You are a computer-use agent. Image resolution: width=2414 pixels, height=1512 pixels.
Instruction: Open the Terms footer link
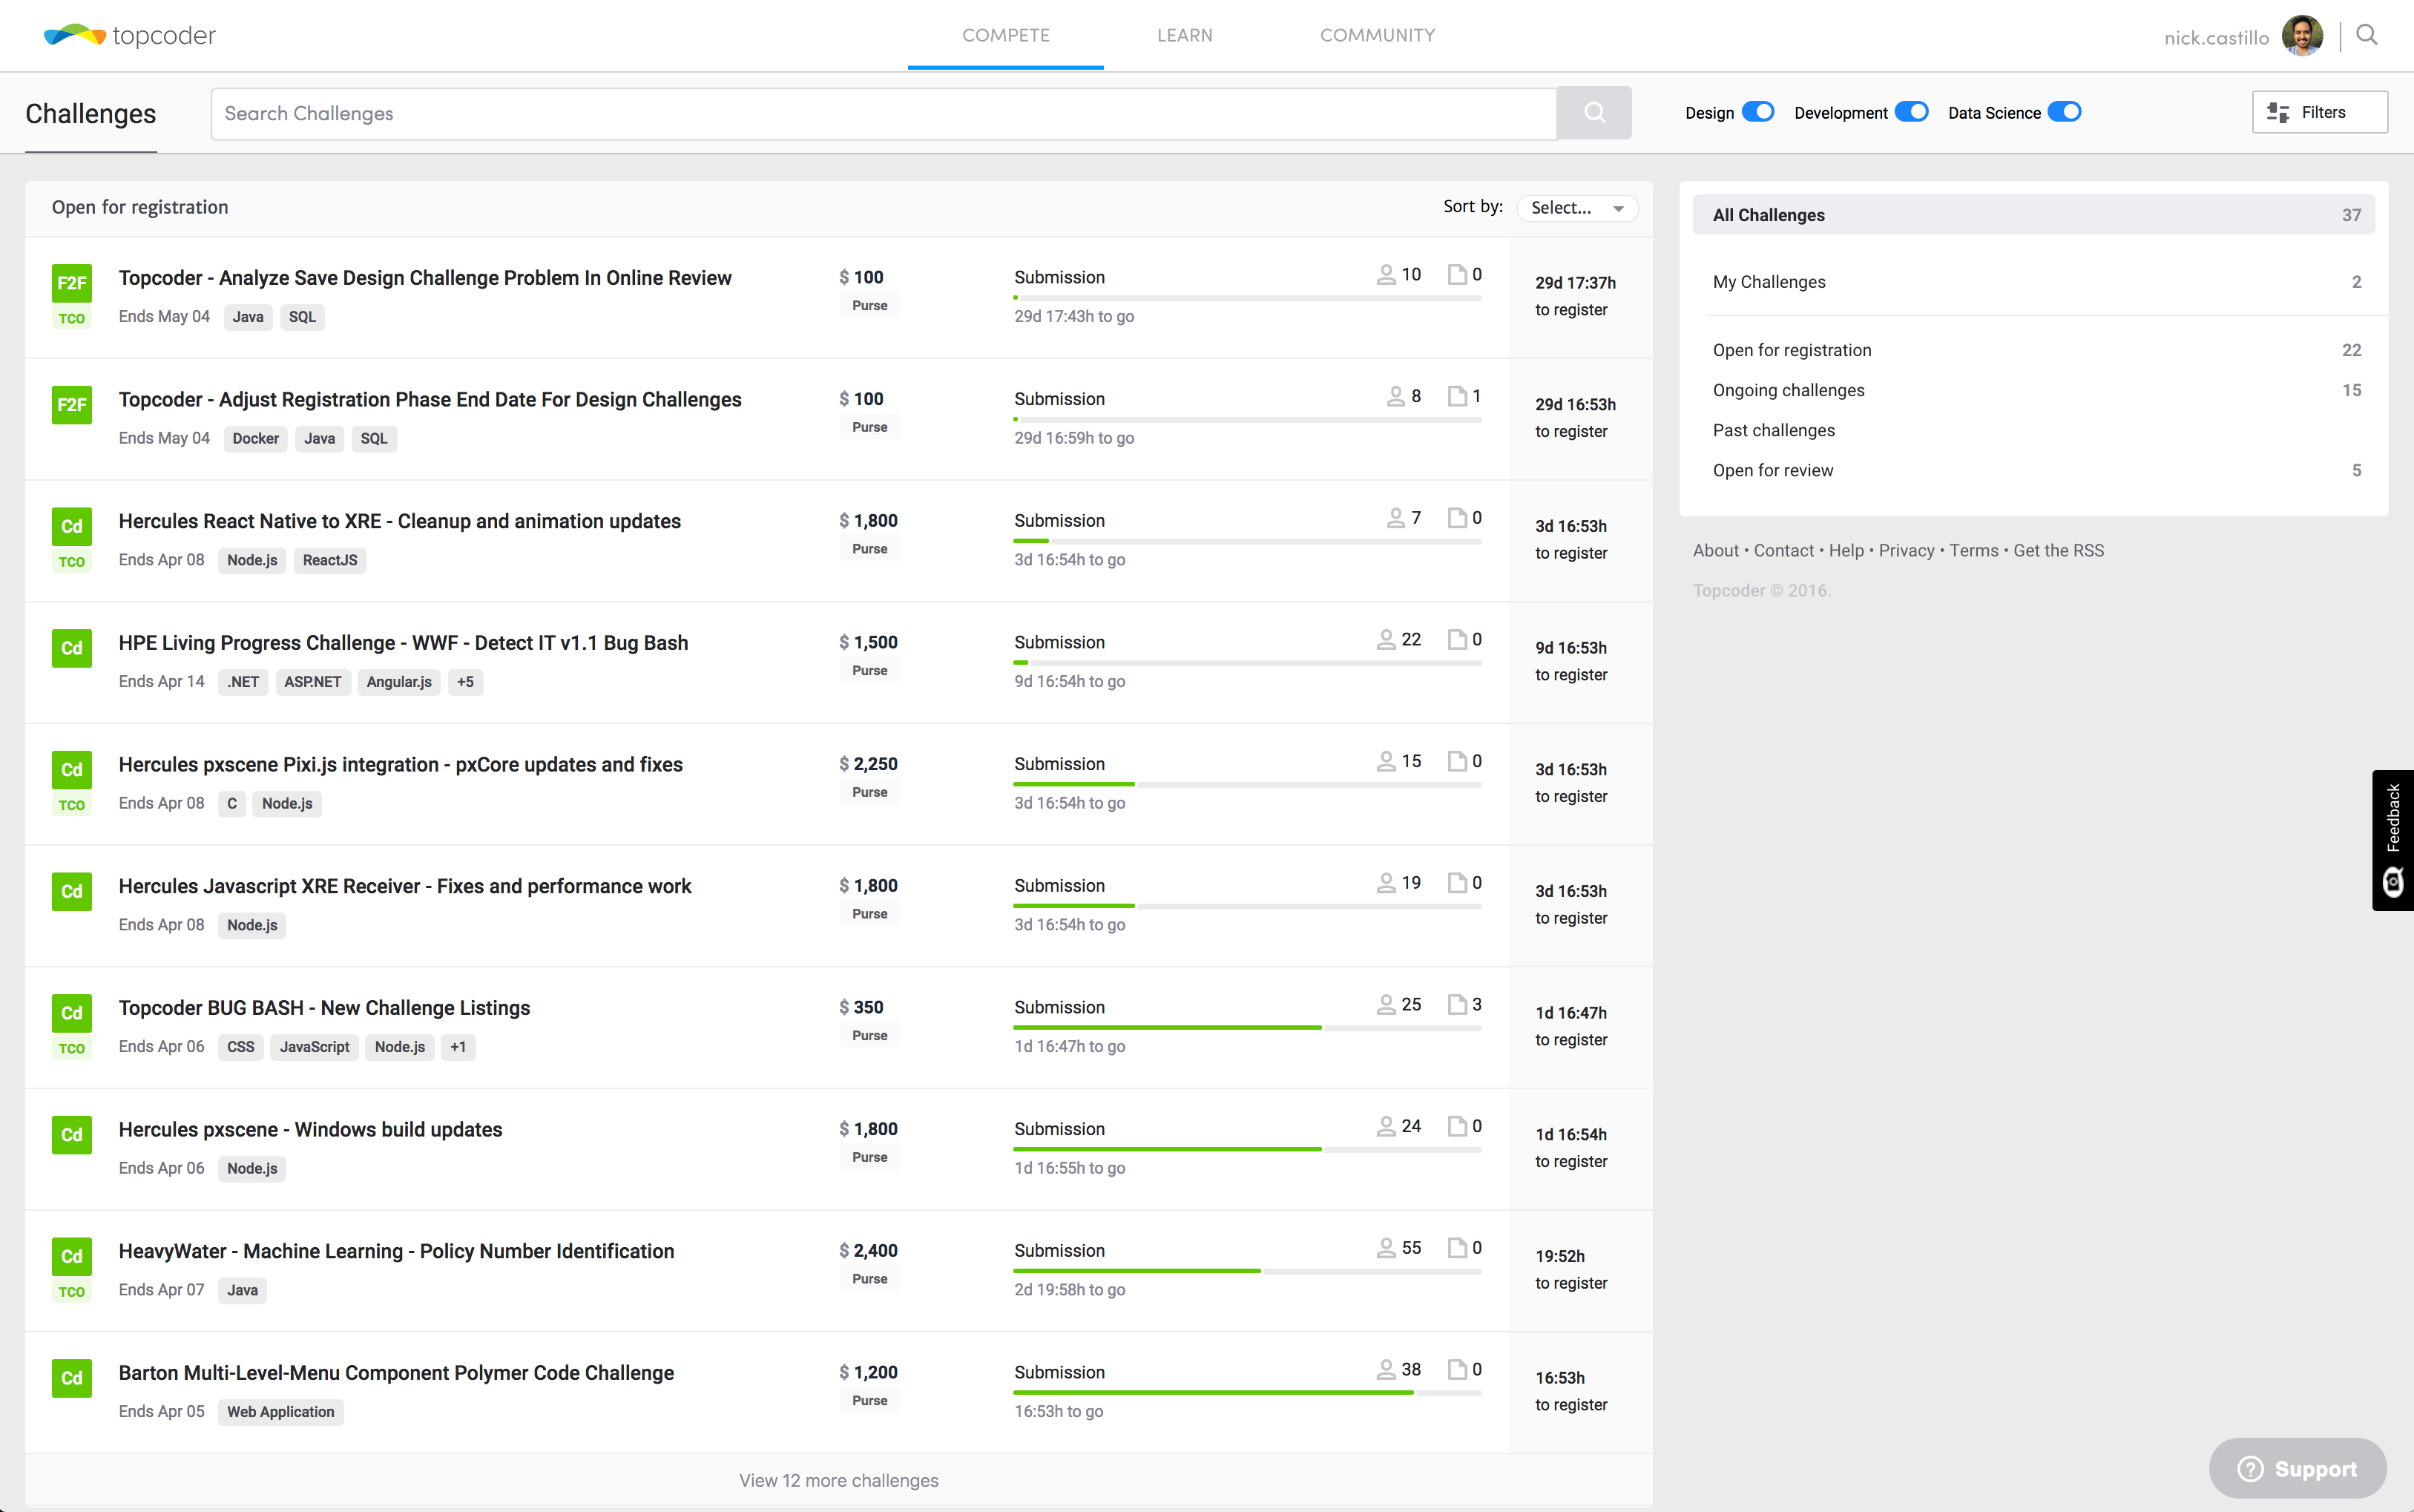[x=1974, y=550]
